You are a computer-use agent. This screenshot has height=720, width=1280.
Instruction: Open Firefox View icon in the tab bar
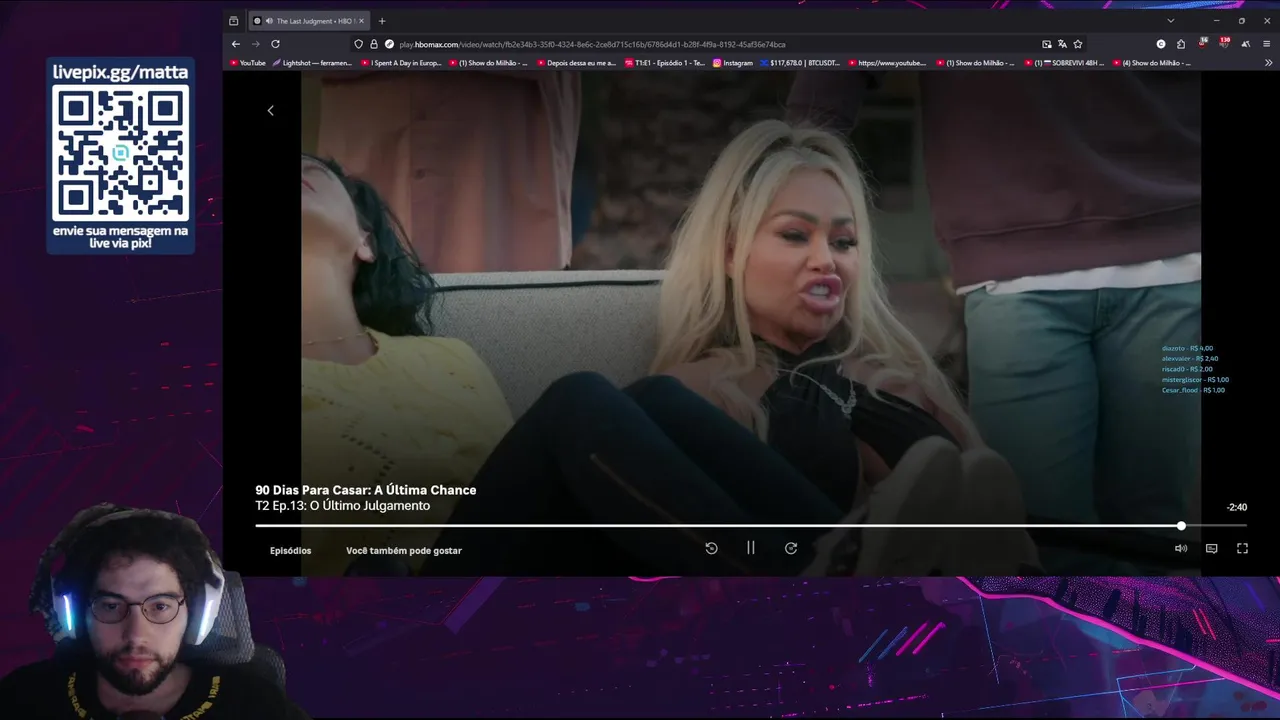coord(234,21)
